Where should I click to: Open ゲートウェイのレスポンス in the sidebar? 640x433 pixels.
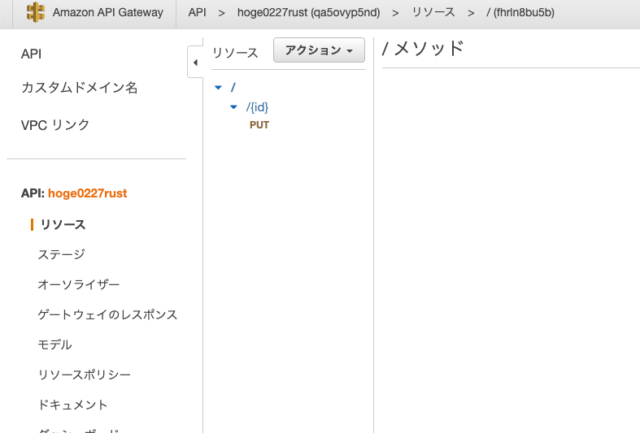click(x=108, y=315)
